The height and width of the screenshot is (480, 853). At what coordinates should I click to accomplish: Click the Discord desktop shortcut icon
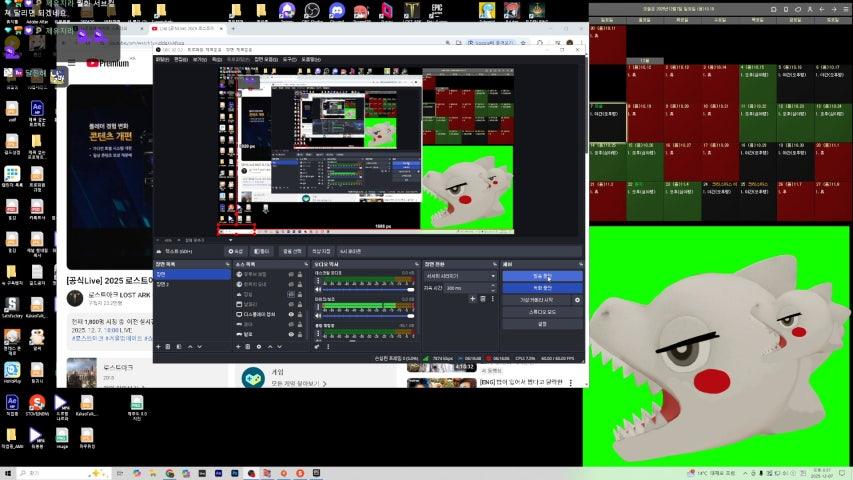click(336, 11)
